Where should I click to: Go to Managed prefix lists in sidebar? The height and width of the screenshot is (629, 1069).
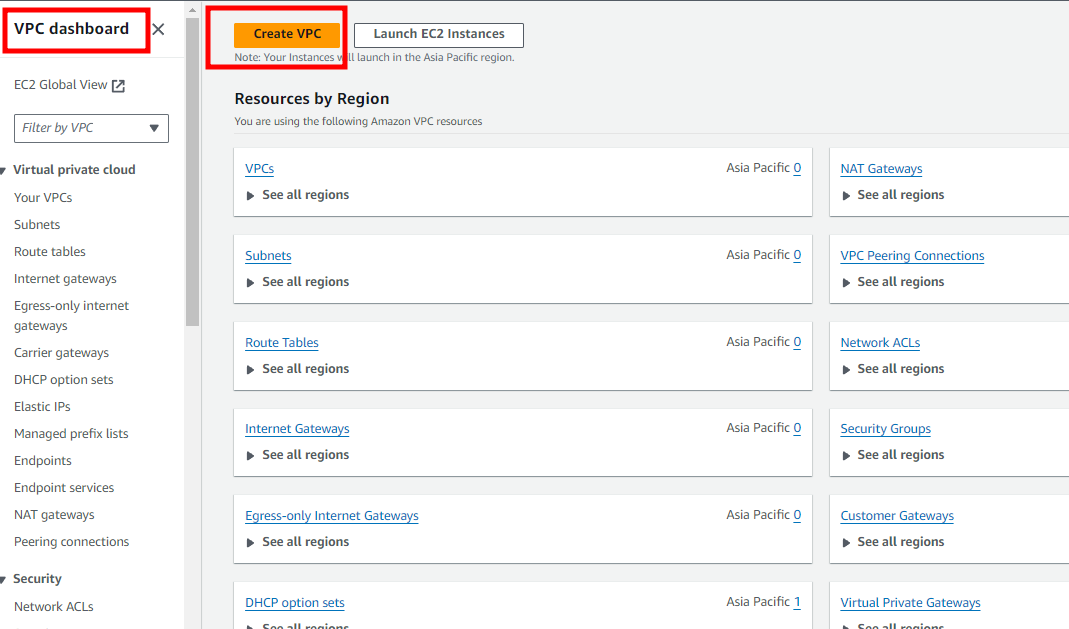pyautogui.click(x=71, y=433)
